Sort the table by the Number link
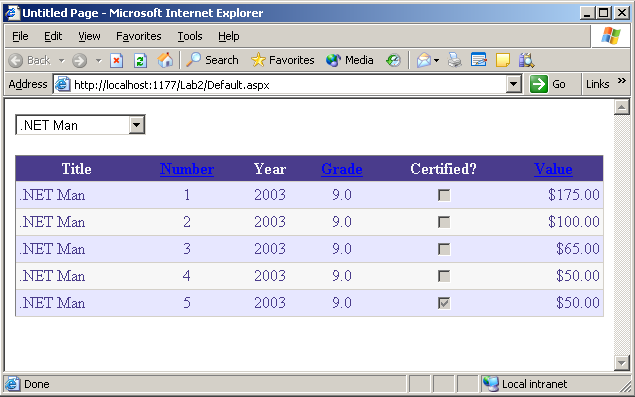The height and width of the screenshot is (397, 635). (x=187, y=169)
